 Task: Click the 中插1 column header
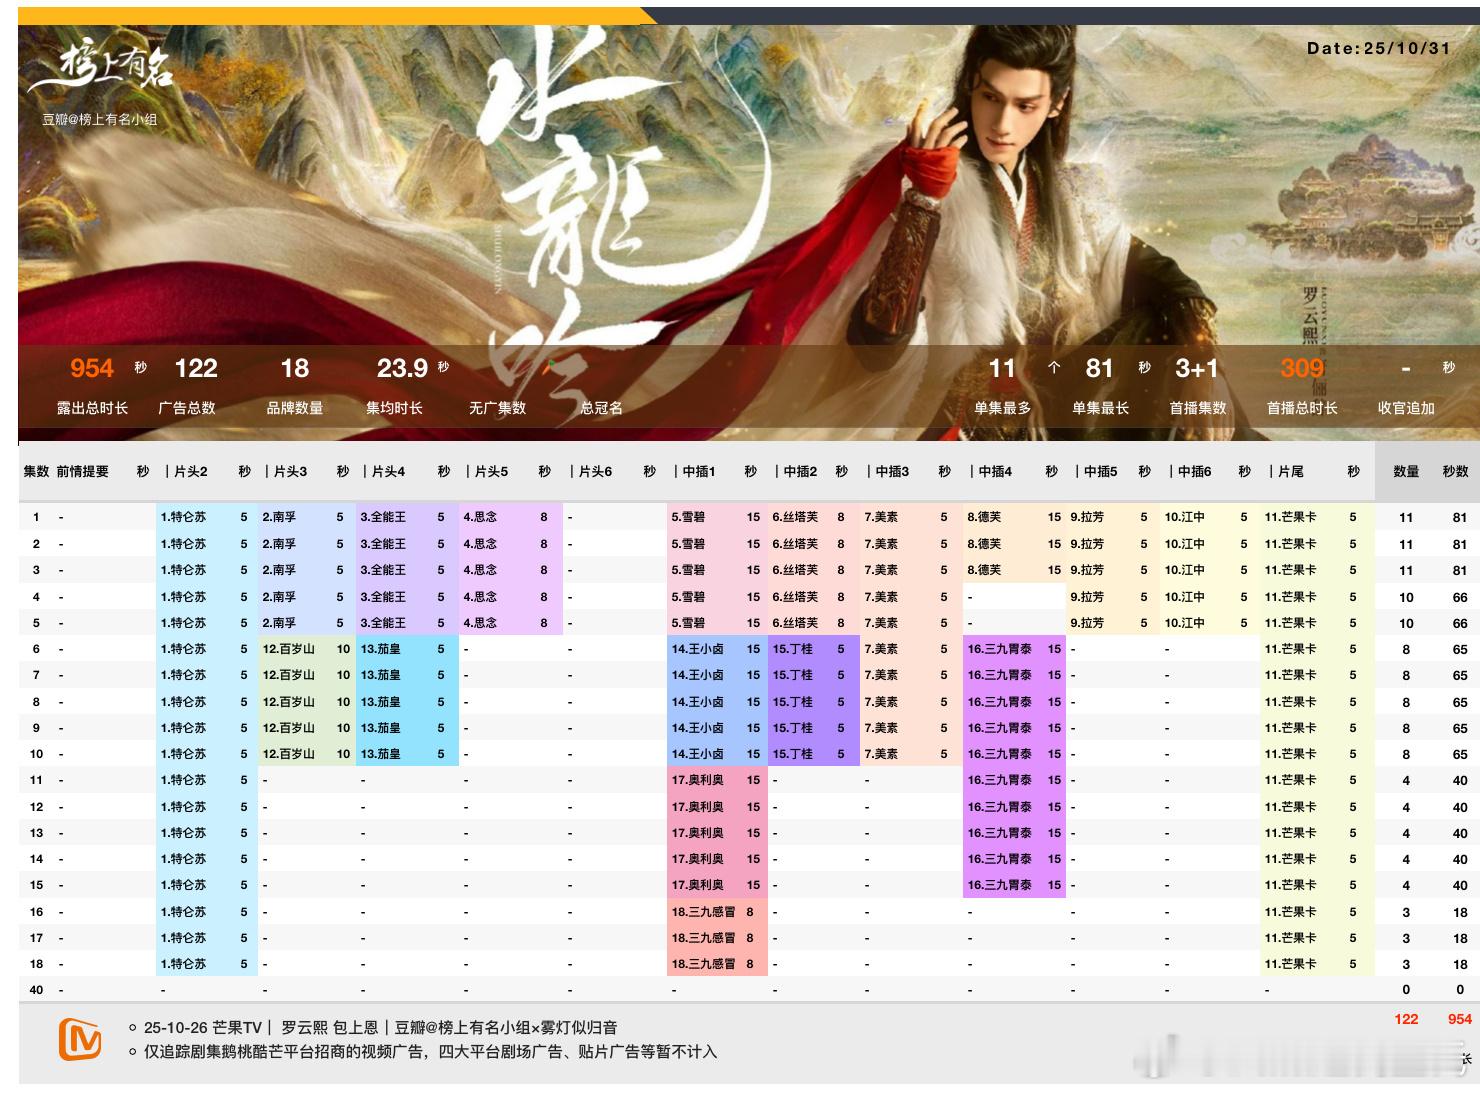click(695, 471)
